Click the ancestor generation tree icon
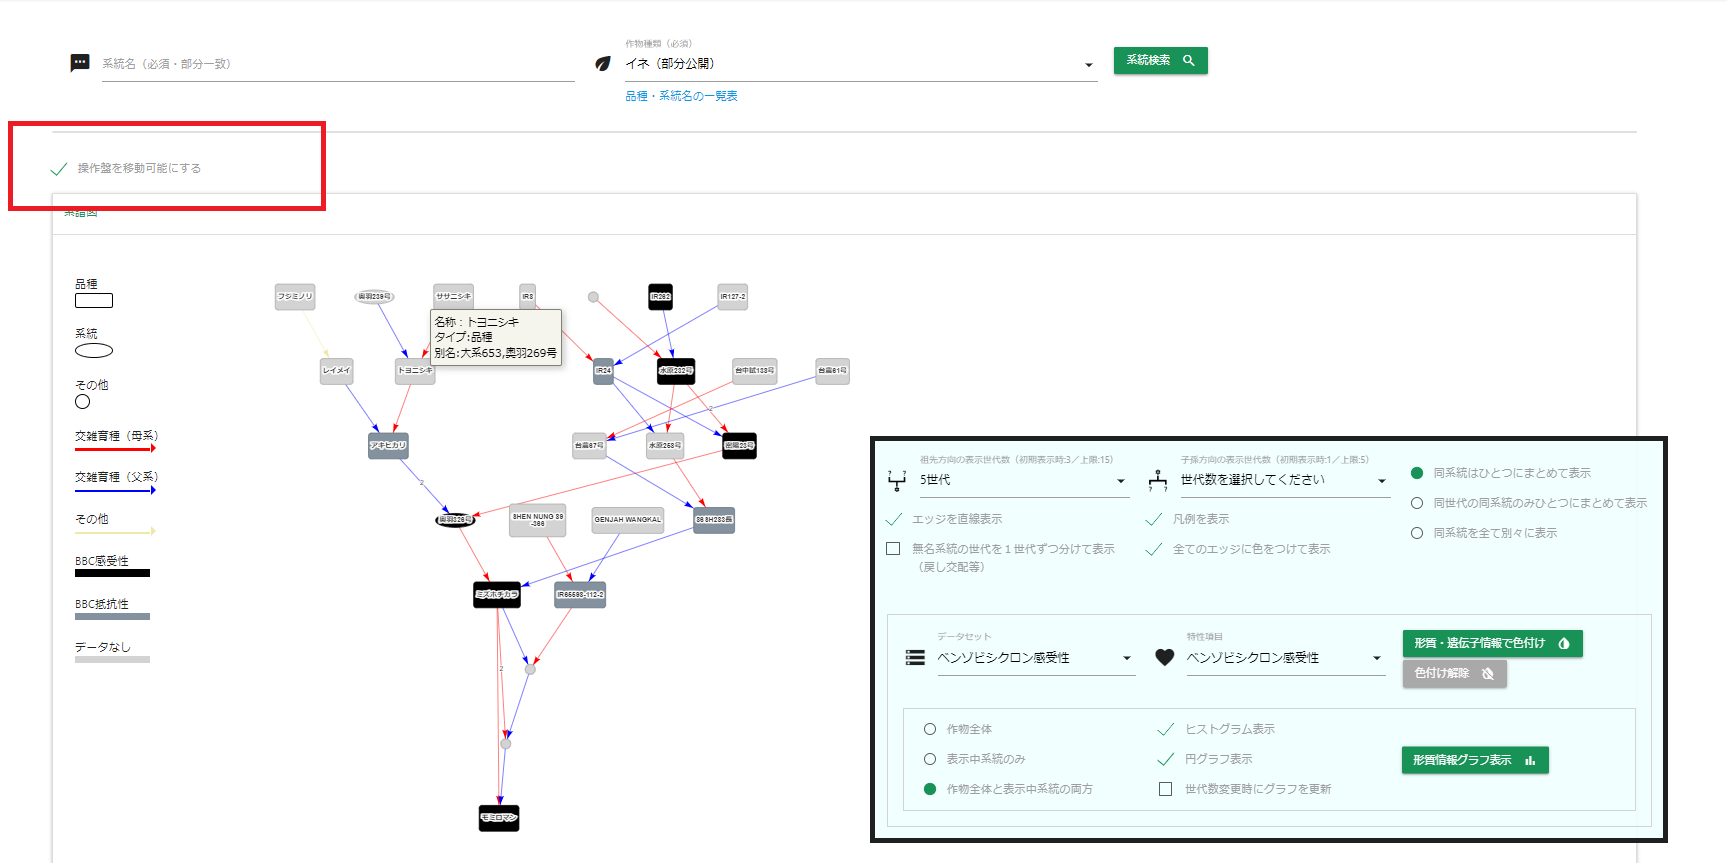This screenshot has height=863, width=1727. pyautogui.click(x=897, y=481)
